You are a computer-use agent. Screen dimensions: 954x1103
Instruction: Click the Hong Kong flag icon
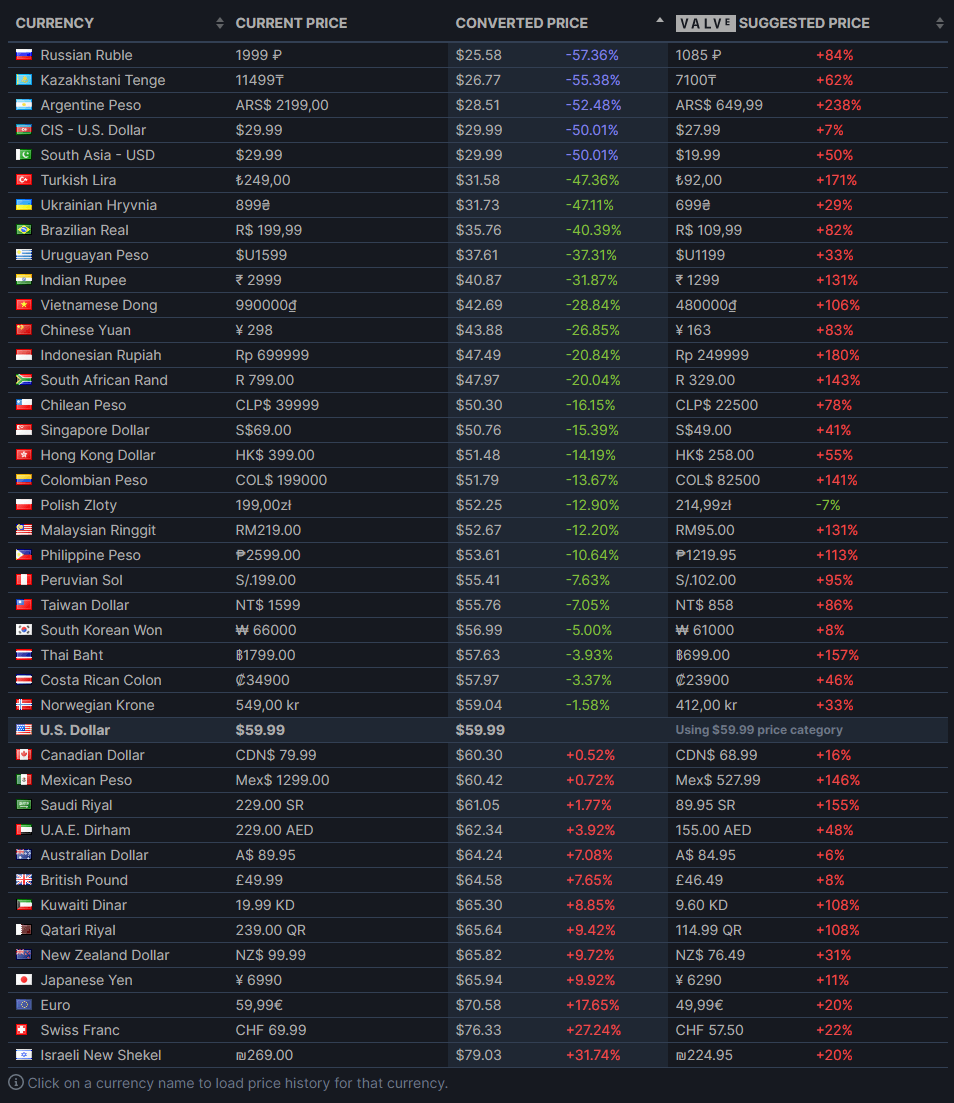(x=24, y=454)
